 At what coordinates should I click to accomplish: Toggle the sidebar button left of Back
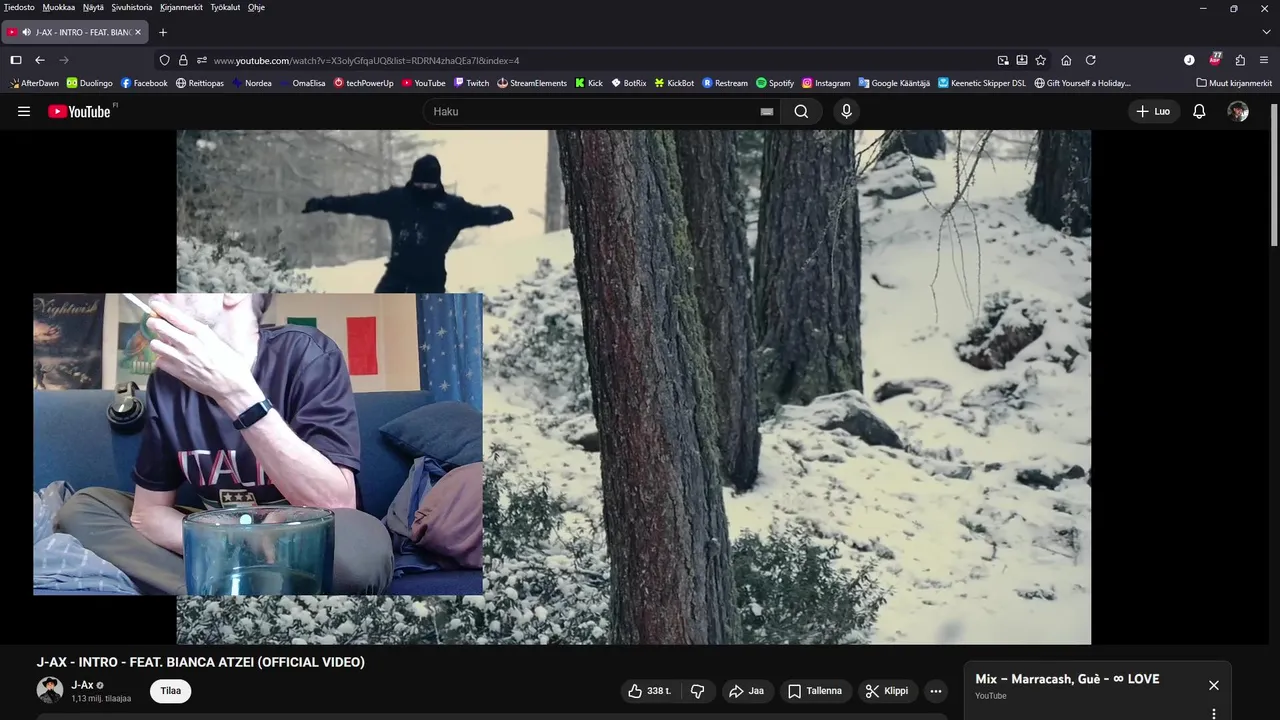[x=16, y=60]
